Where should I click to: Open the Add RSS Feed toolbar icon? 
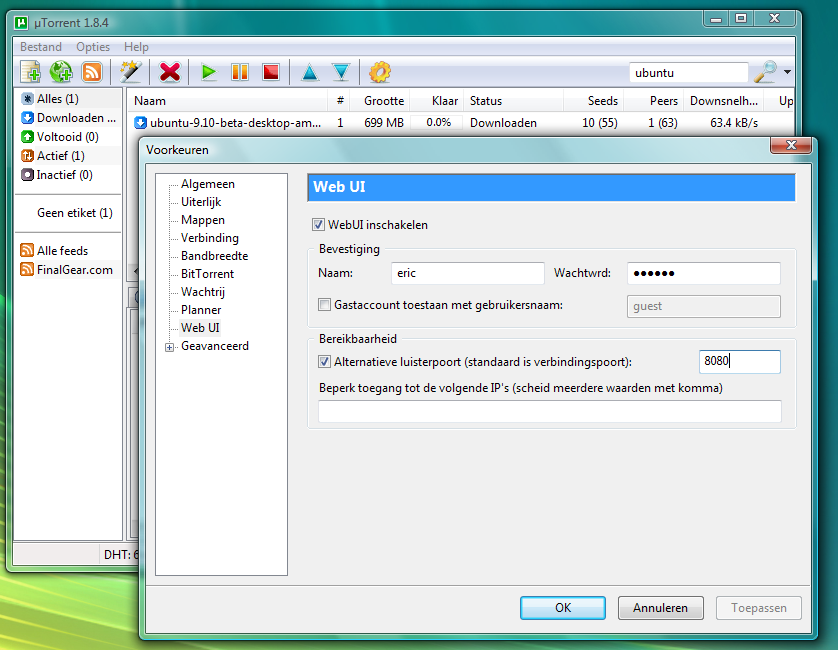92,72
